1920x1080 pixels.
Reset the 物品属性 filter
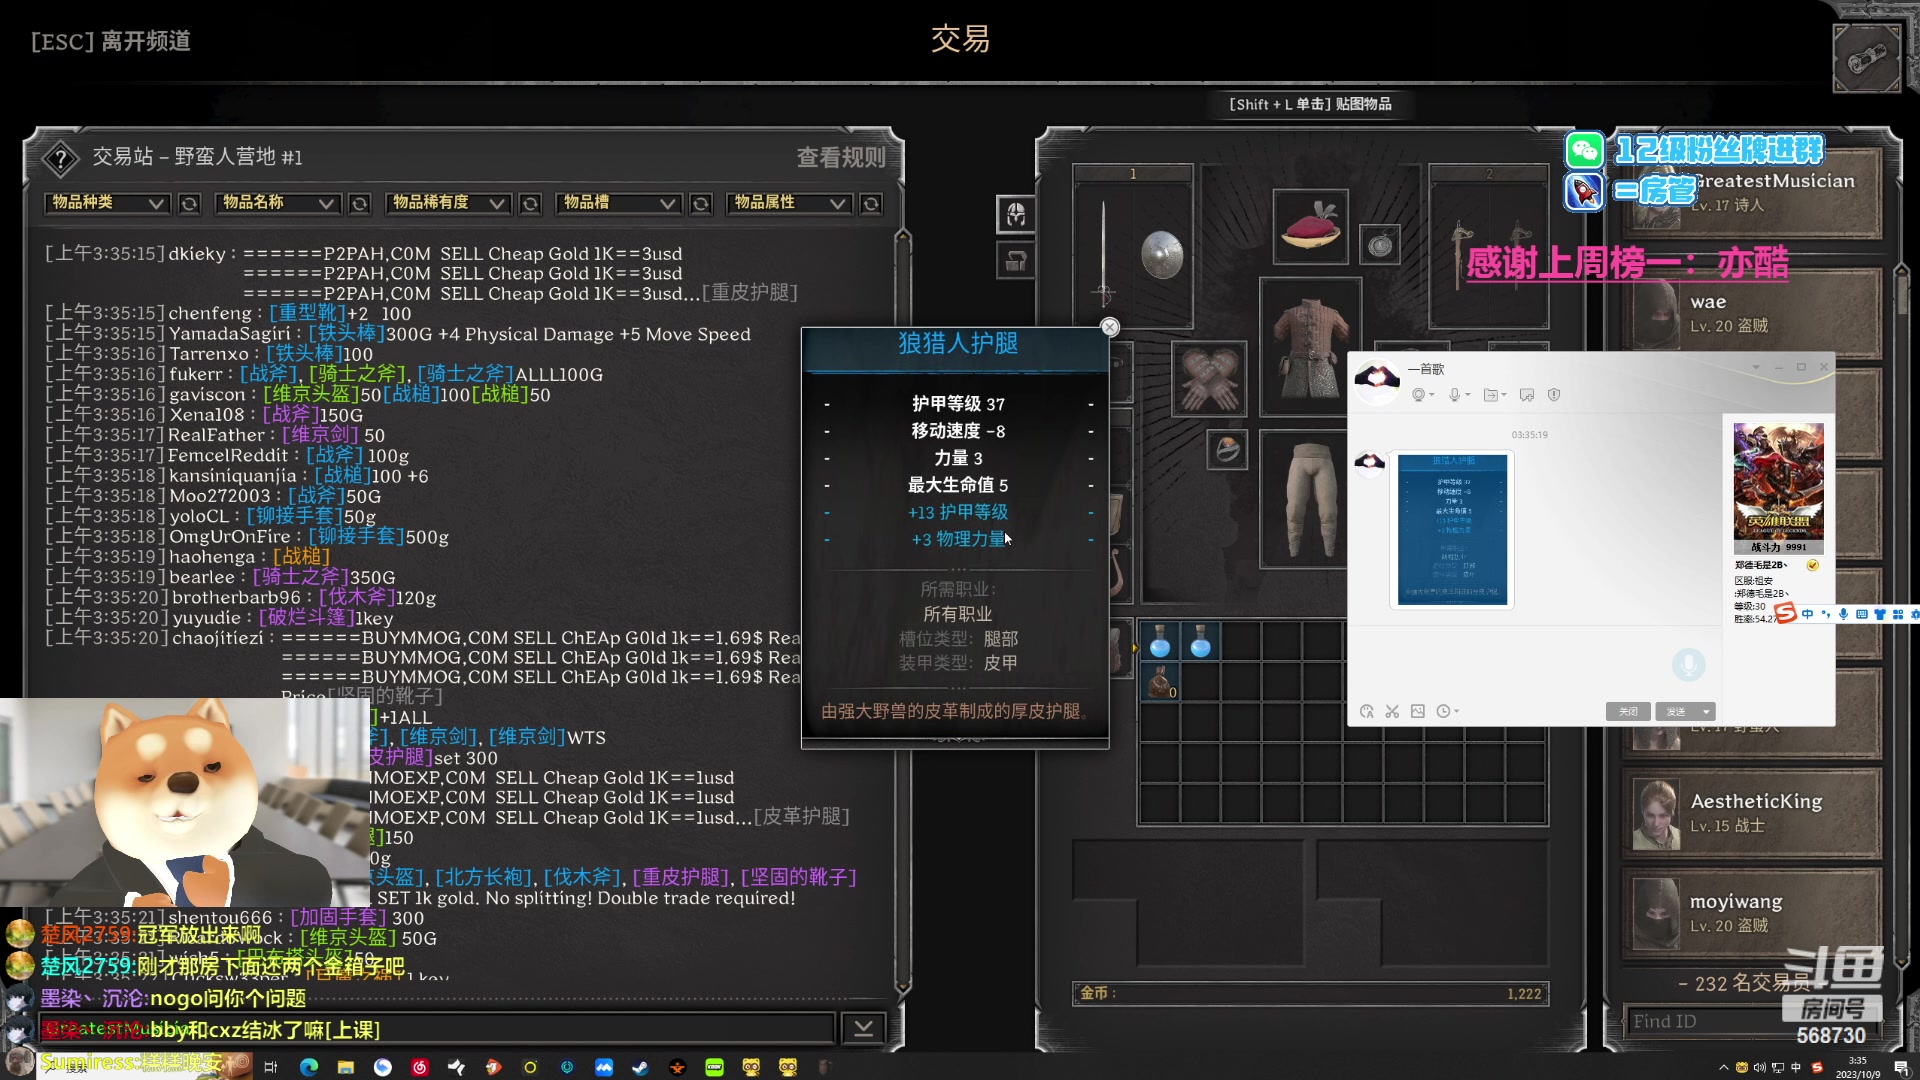pos(871,204)
